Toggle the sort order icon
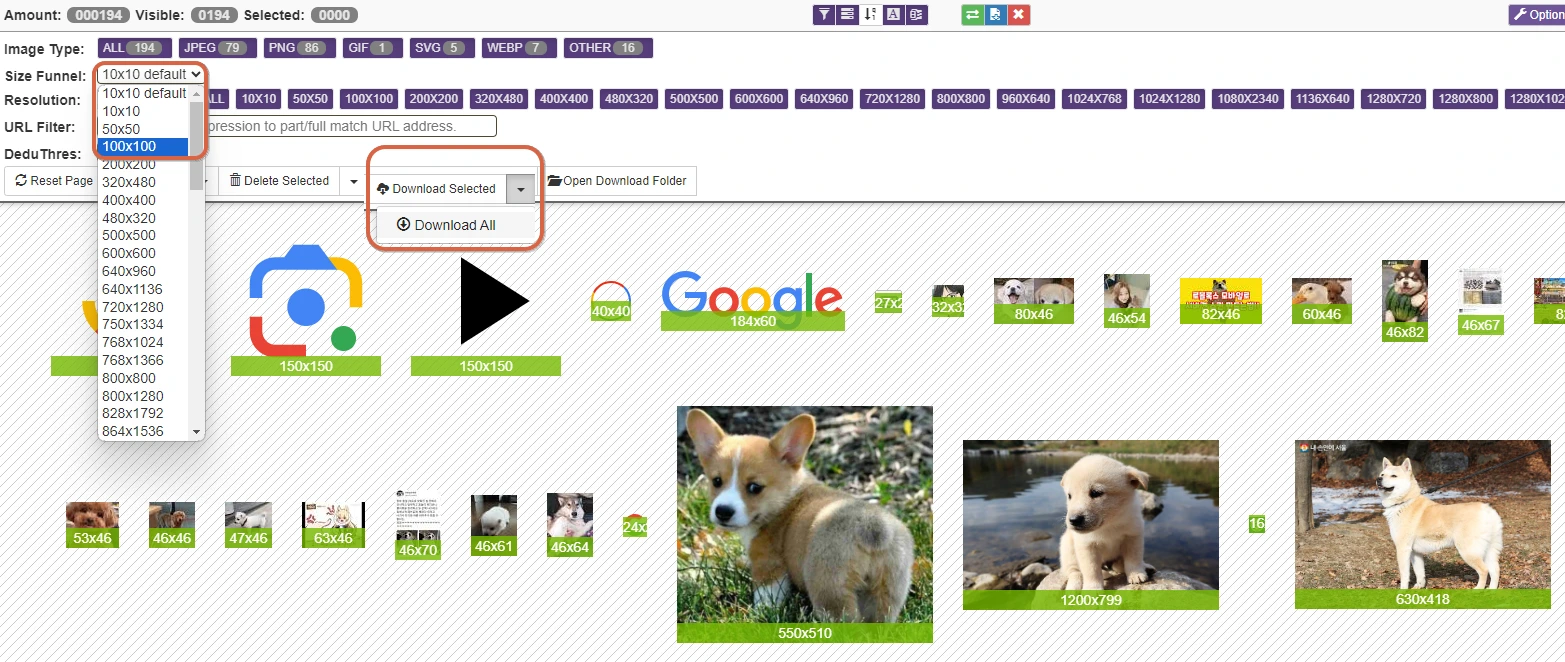Screen dimensions: 1565x662 click(x=871, y=14)
